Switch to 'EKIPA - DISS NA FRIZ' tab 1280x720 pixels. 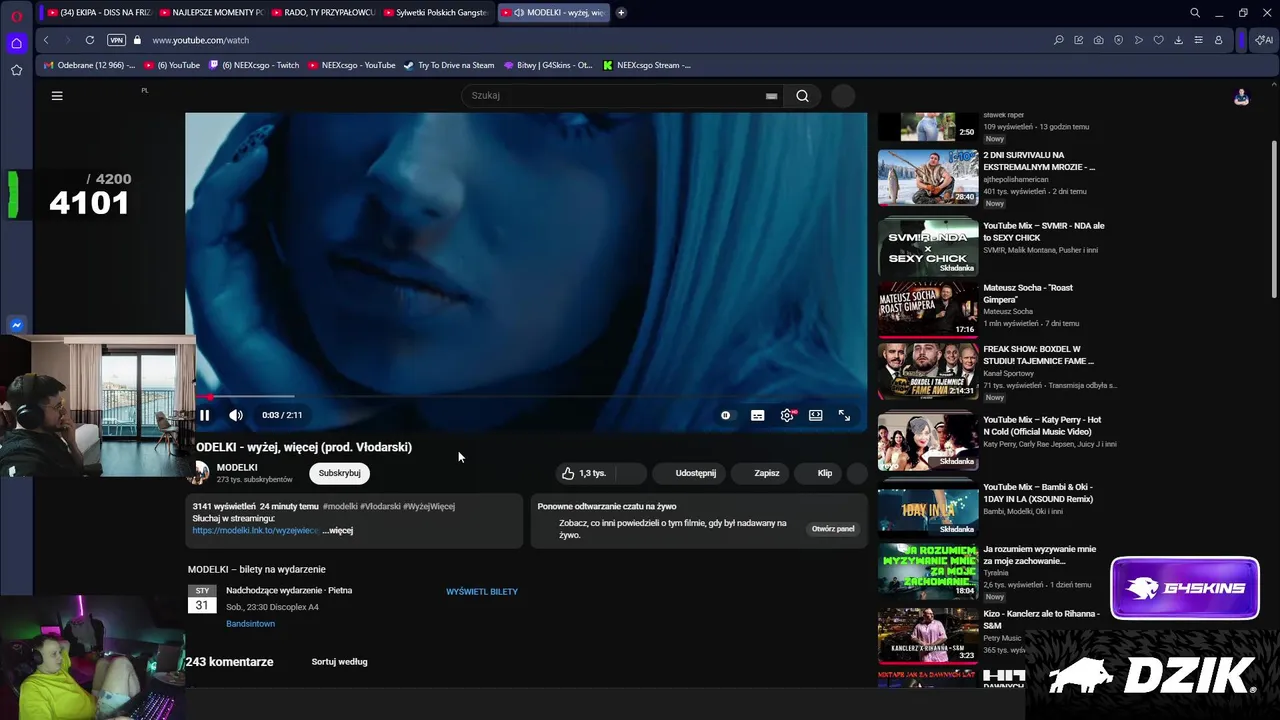click(x=98, y=13)
